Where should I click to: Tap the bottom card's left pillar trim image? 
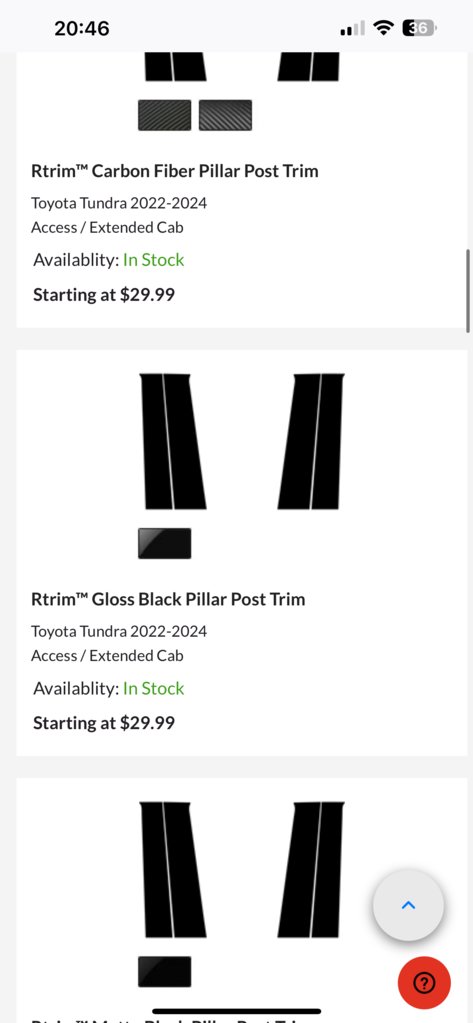(173, 870)
